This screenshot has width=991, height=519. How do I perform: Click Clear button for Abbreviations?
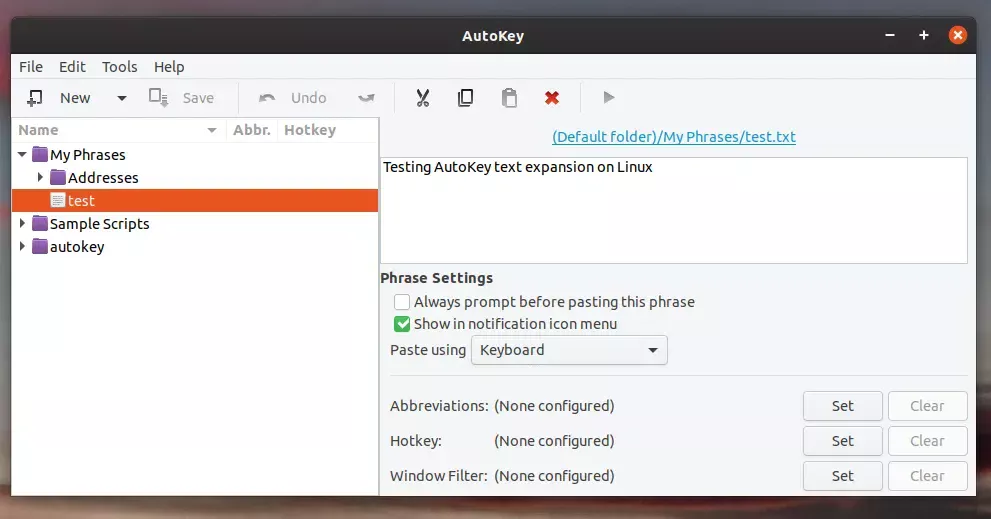(927, 406)
